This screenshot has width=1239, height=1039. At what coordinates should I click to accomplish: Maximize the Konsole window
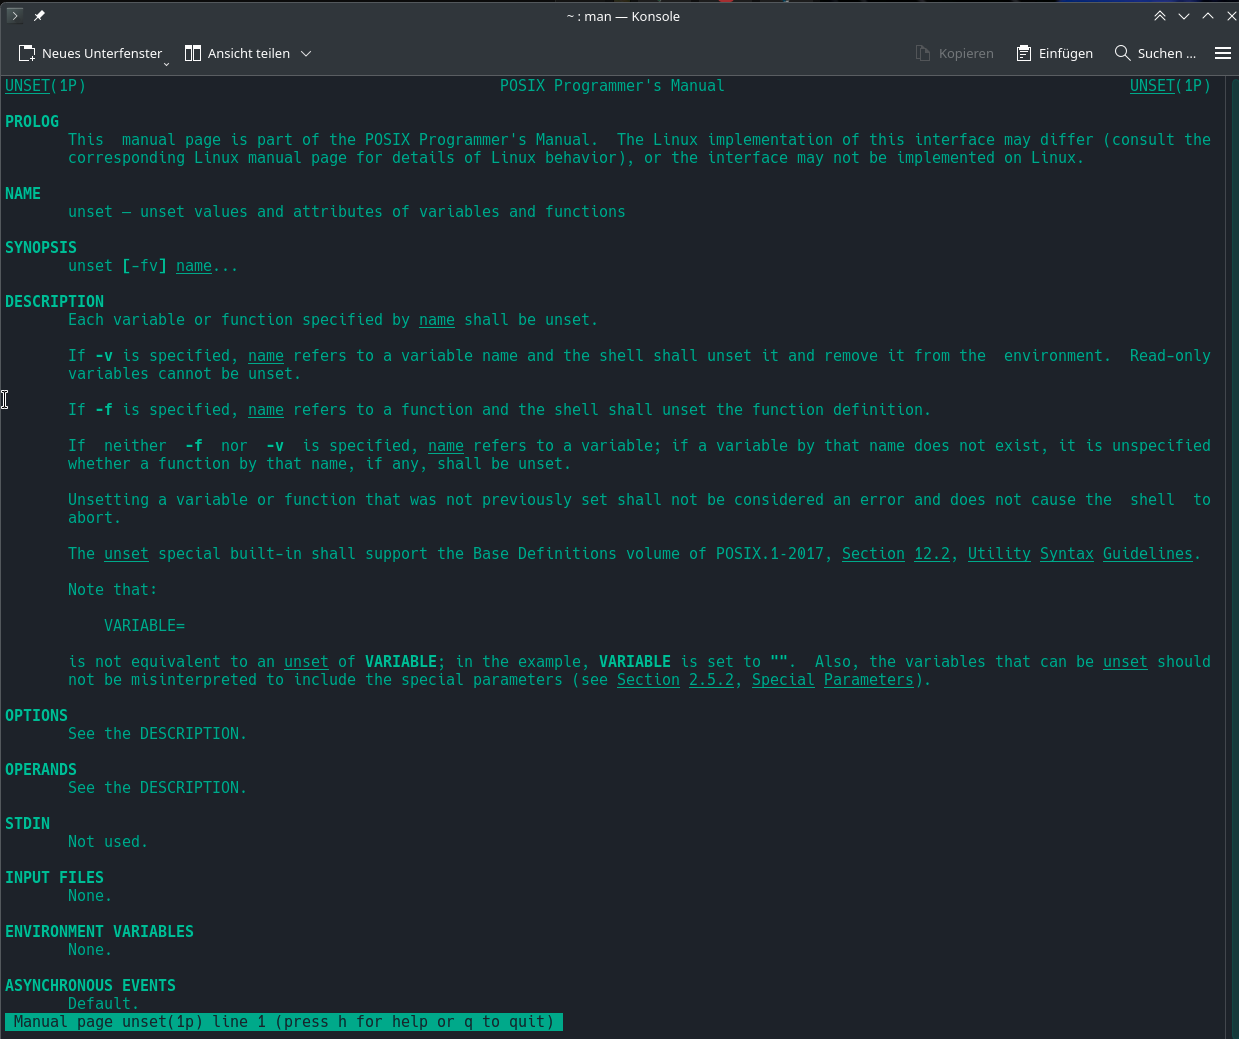point(1208,16)
